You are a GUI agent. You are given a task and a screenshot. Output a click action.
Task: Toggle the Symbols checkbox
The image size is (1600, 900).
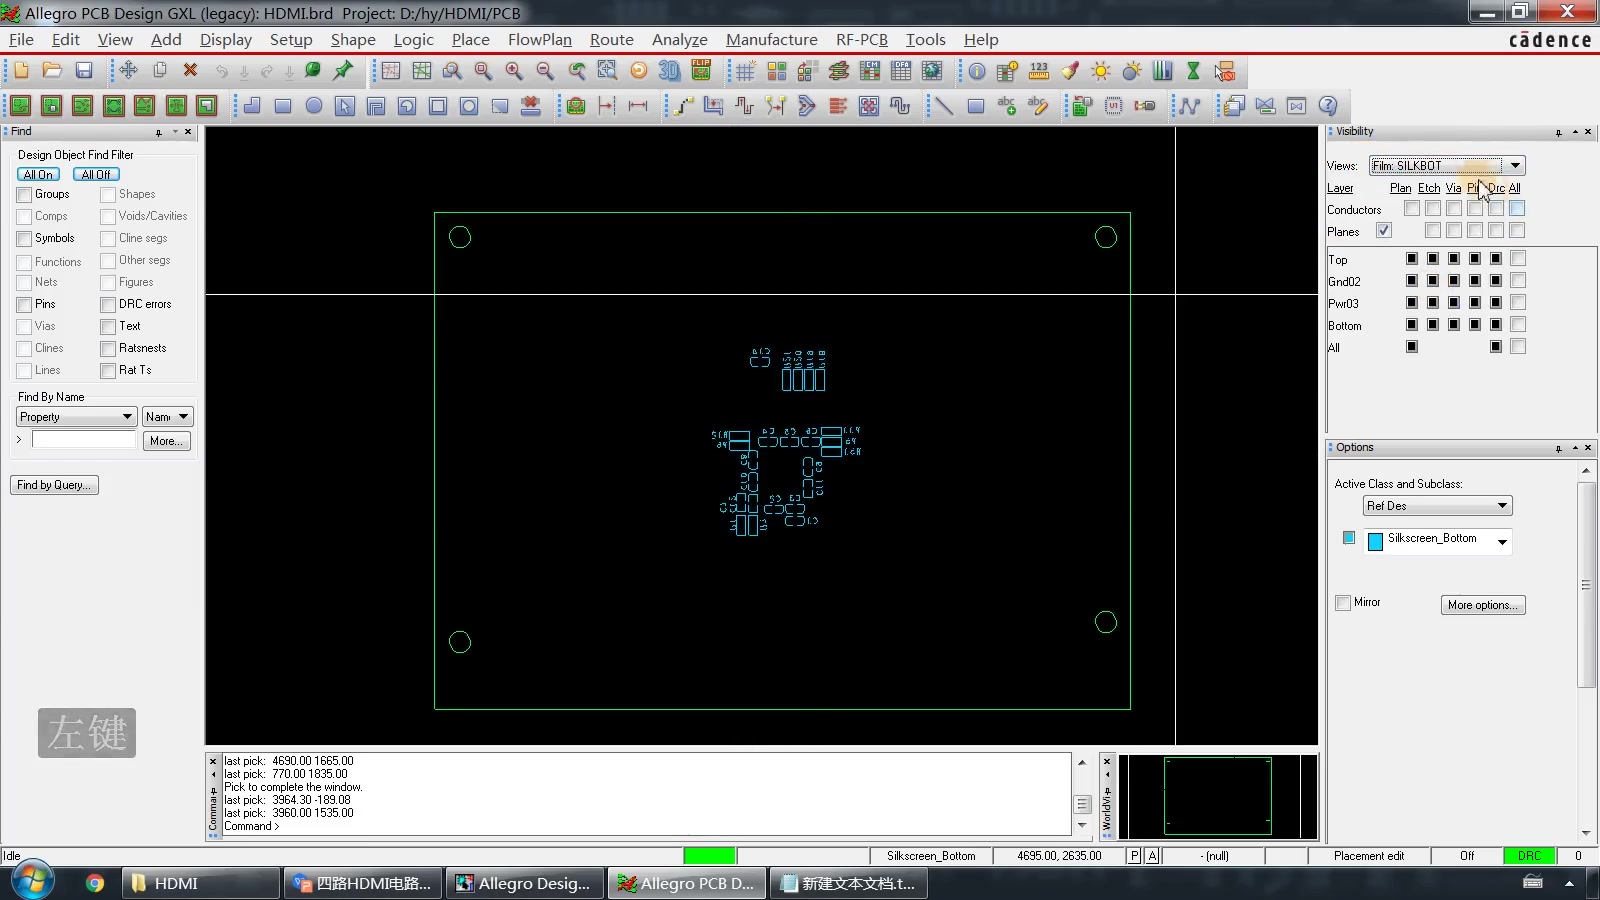(x=25, y=239)
